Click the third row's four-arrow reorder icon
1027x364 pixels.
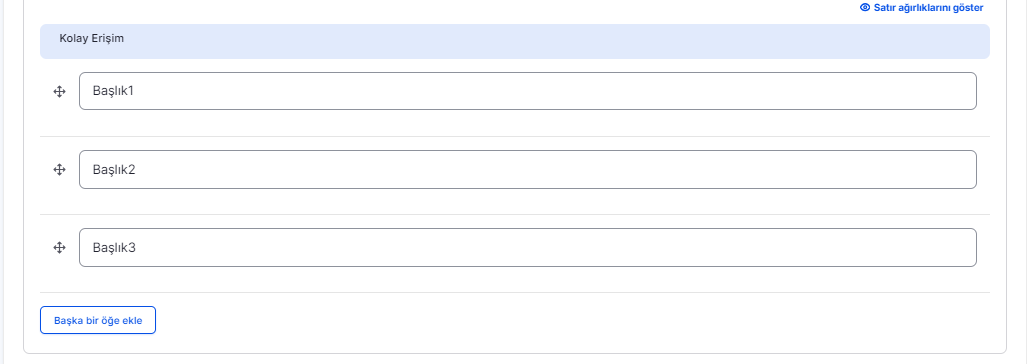pyautogui.click(x=60, y=247)
